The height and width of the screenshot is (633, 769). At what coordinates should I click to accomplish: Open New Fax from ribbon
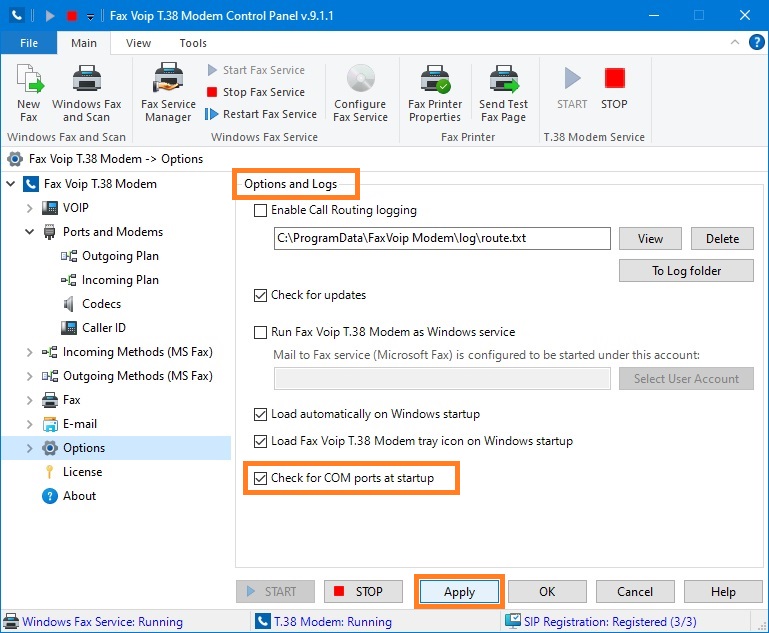[29, 93]
